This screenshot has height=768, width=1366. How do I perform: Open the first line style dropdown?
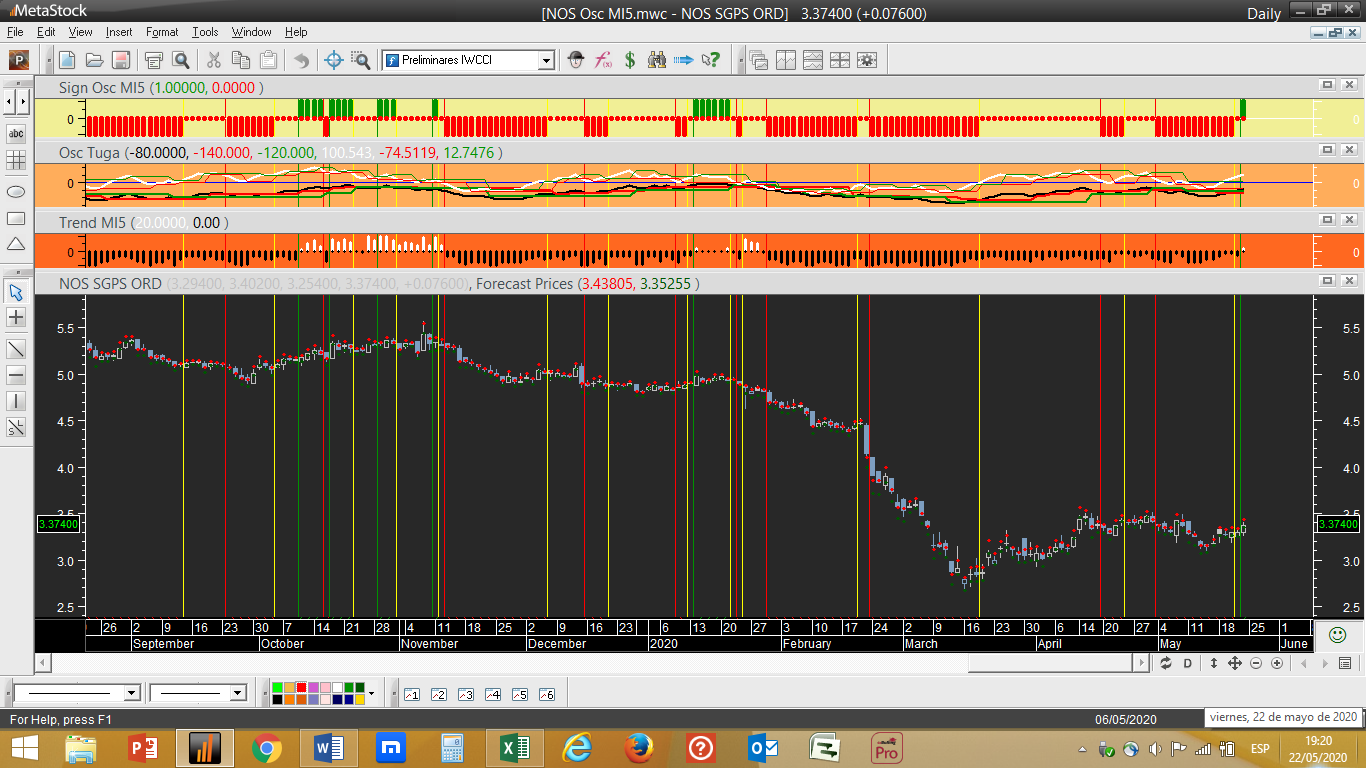coord(131,693)
